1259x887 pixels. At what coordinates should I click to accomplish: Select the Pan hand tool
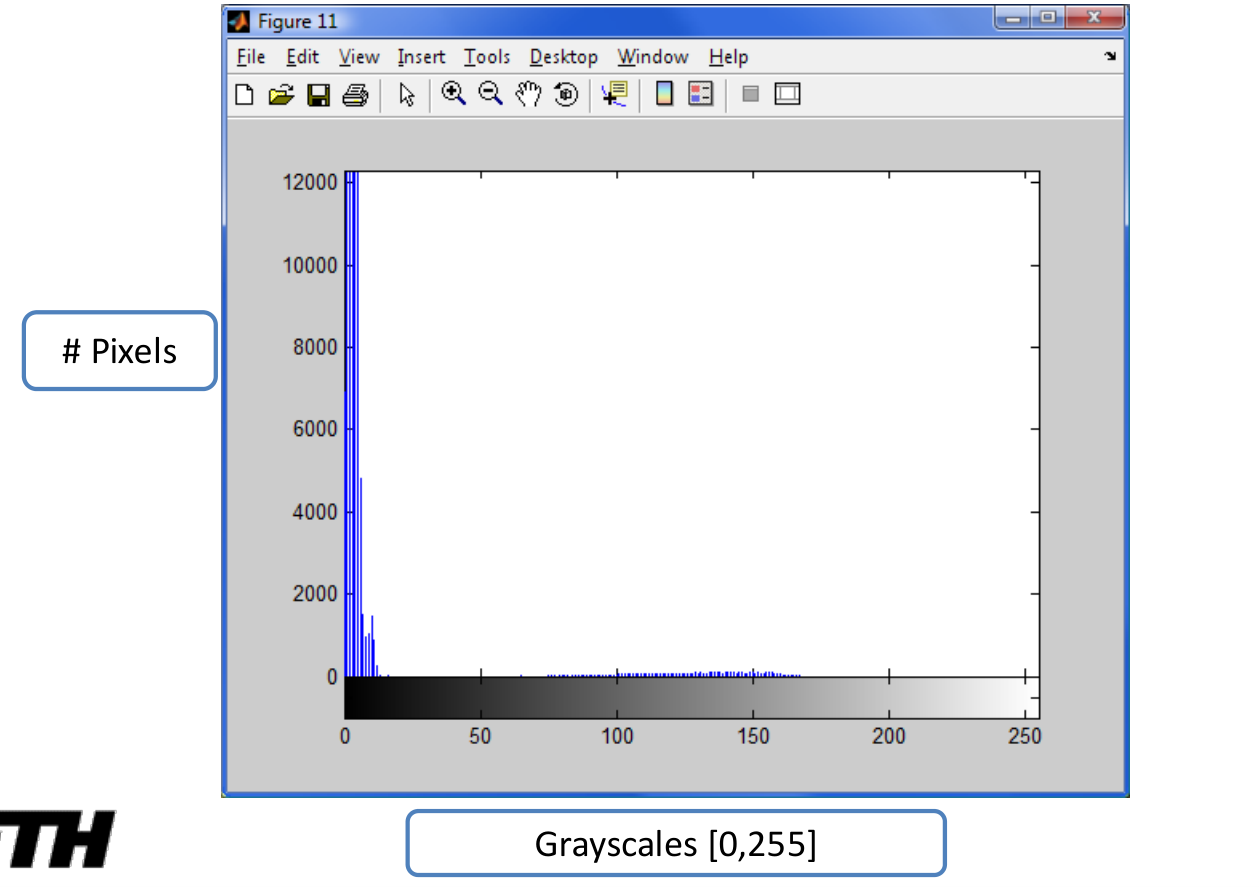click(x=528, y=94)
